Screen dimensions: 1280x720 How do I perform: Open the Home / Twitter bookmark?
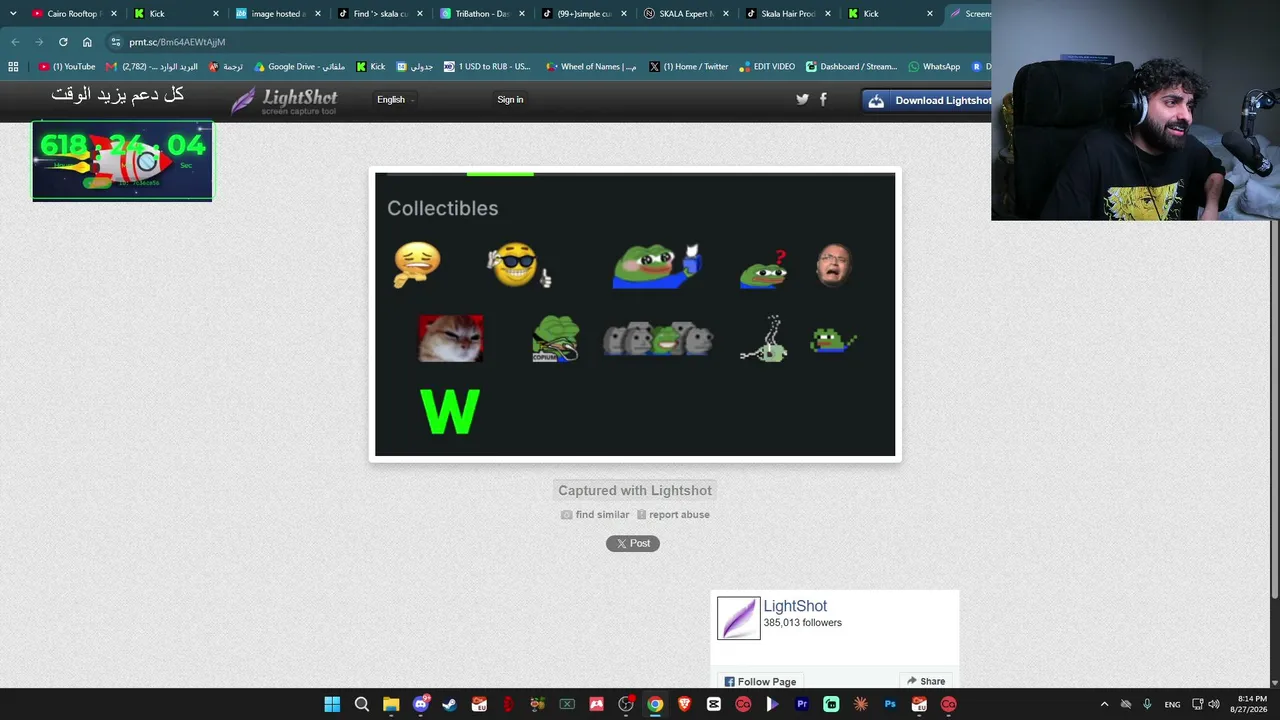click(x=688, y=67)
